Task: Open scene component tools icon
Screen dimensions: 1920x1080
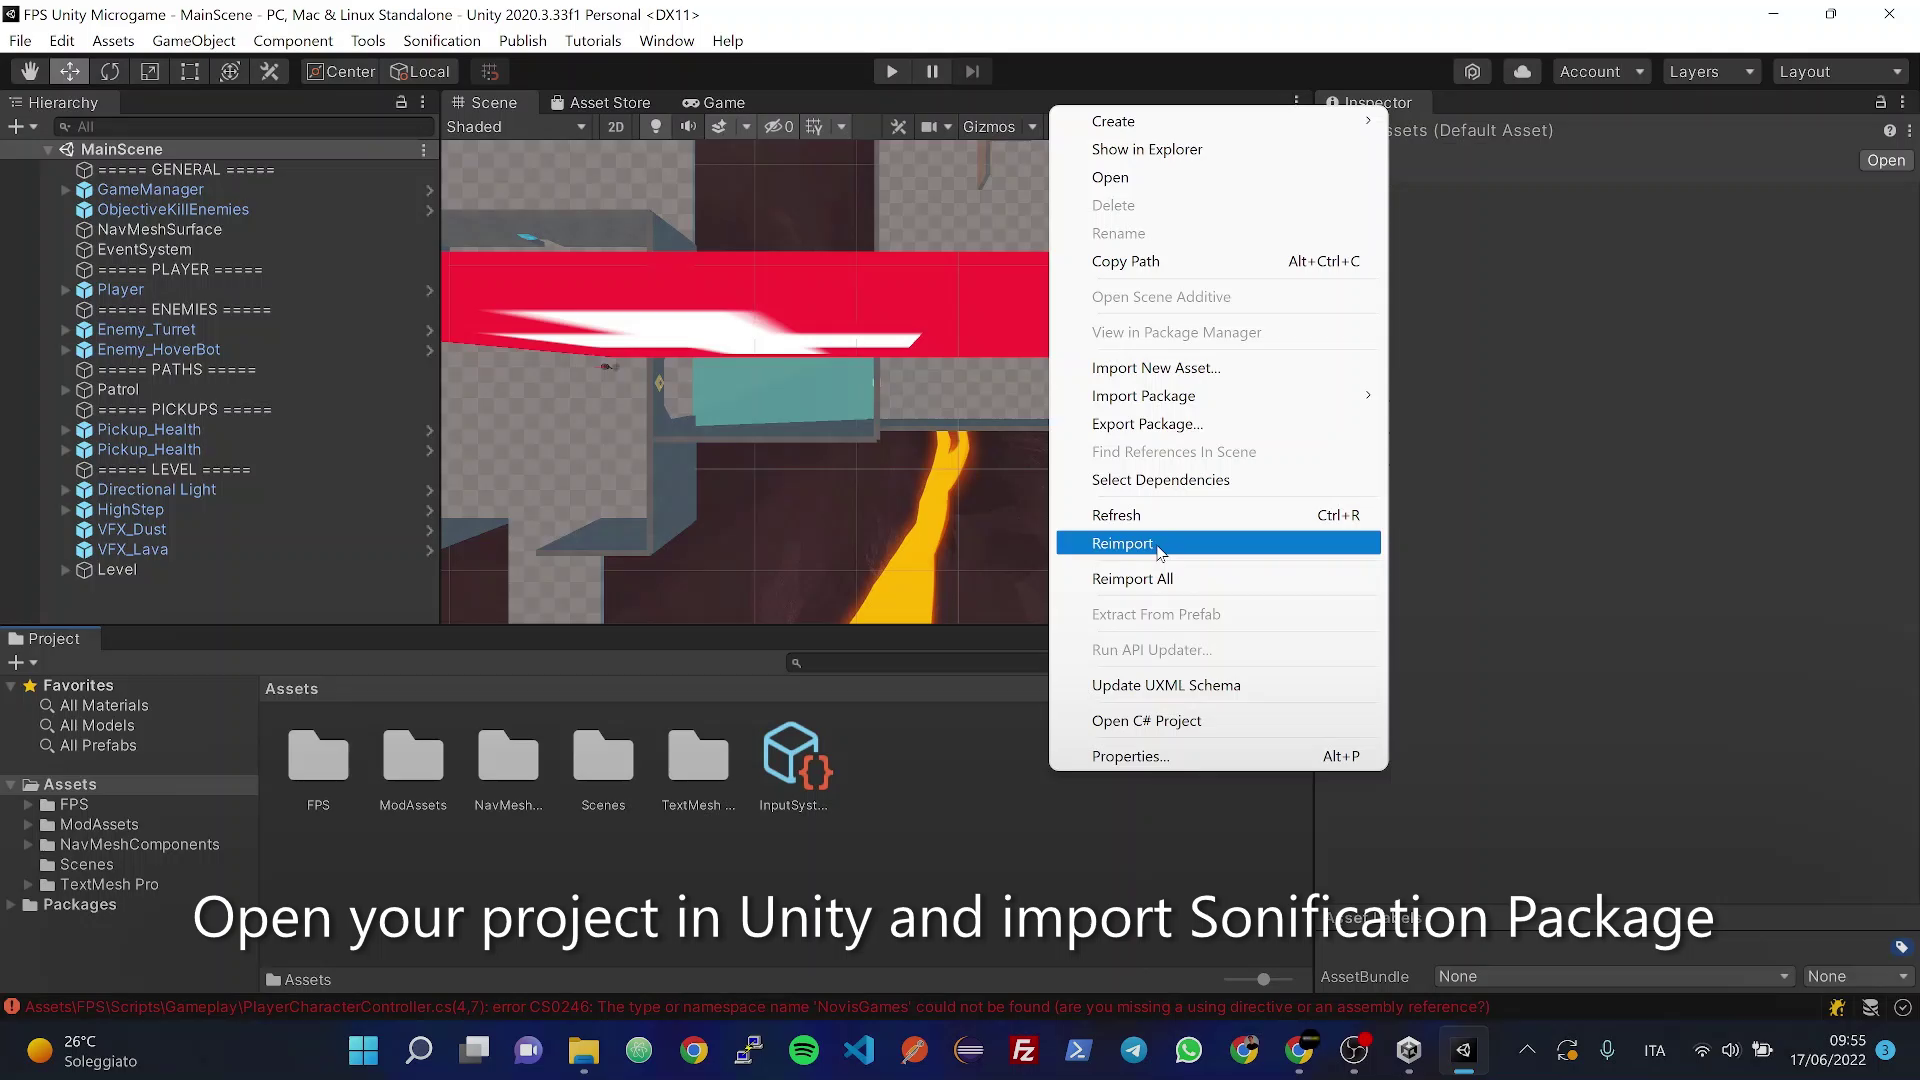Action: tap(898, 127)
